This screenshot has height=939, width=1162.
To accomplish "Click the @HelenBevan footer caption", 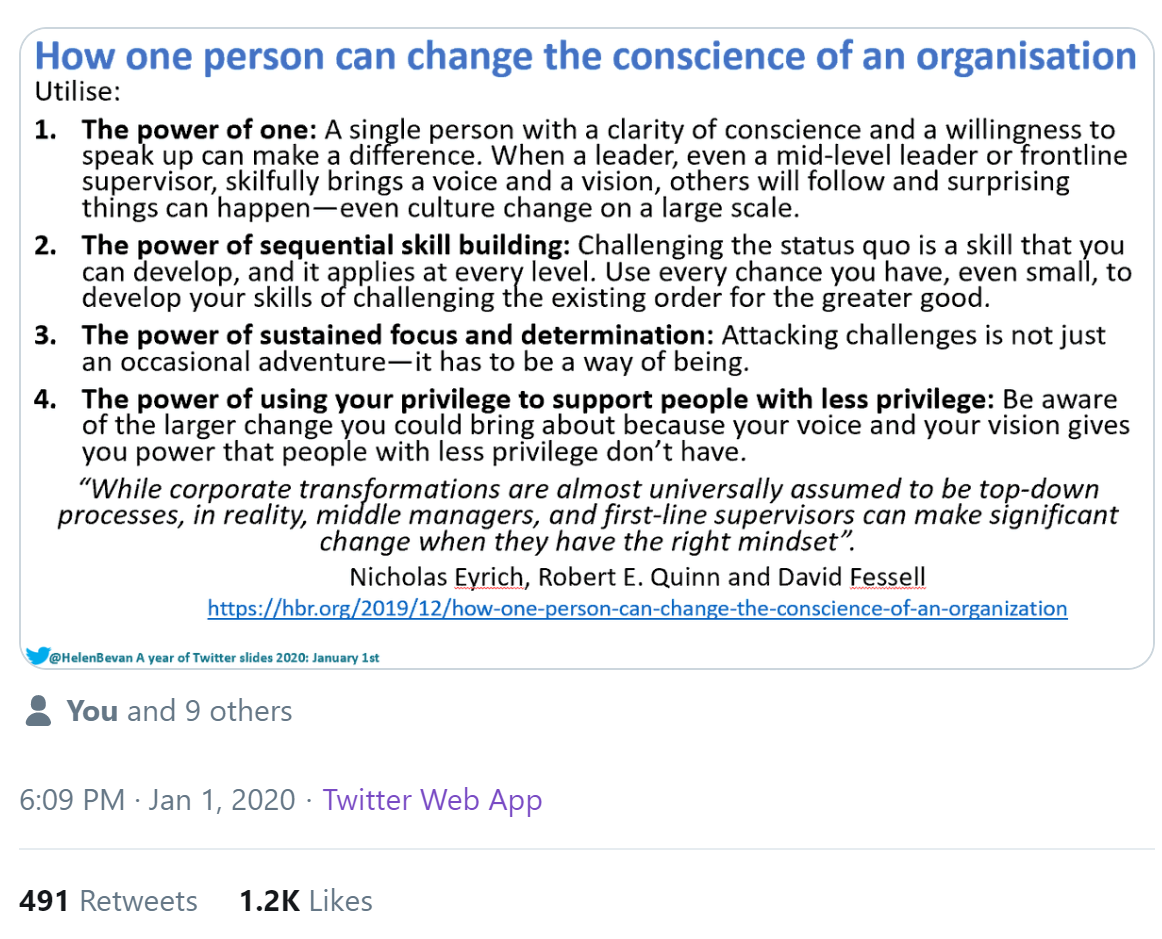I will coord(214,657).
